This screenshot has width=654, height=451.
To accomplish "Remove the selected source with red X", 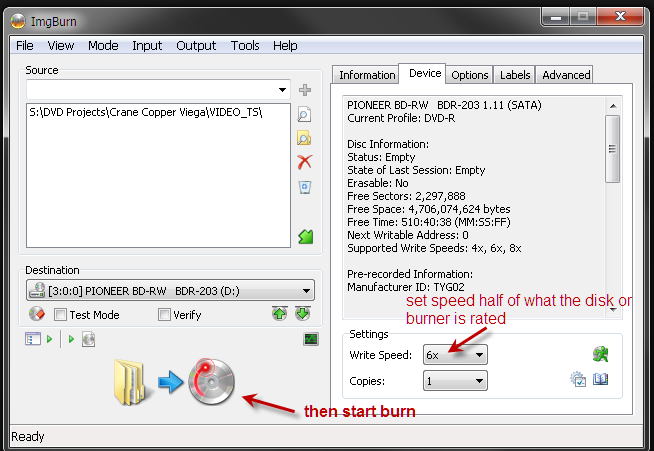I will (305, 162).
